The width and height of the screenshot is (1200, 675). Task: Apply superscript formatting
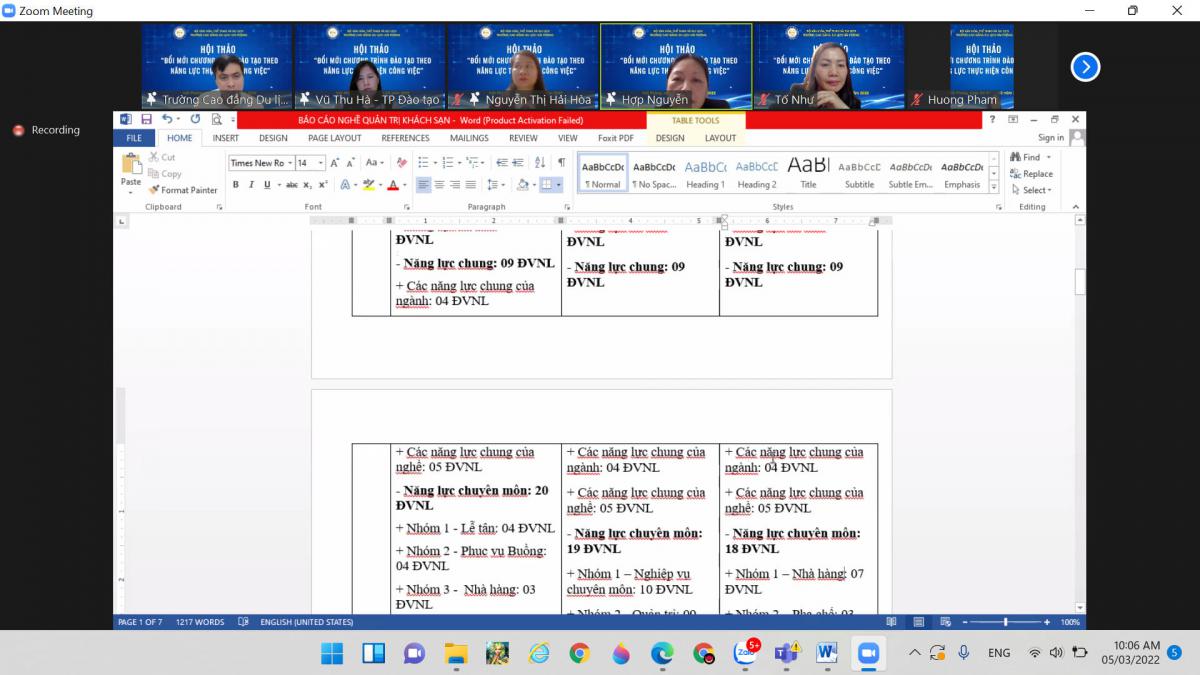pos(323,185)
